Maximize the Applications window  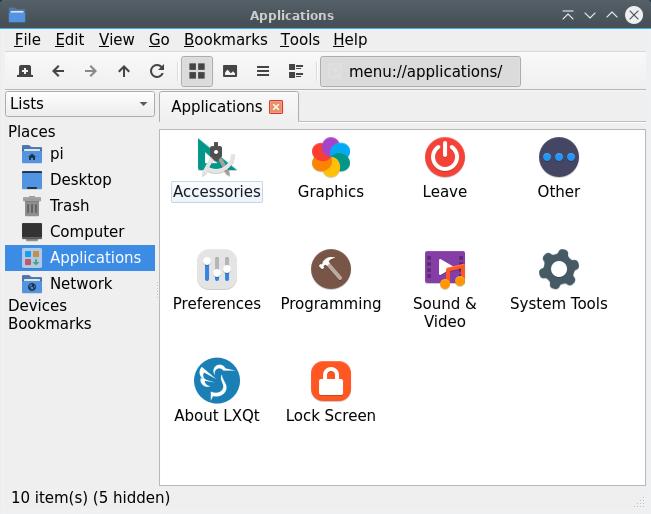612,15
